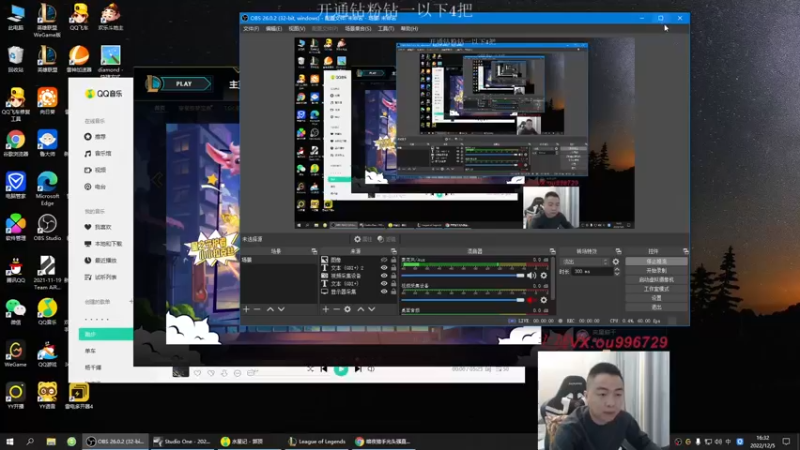
Task: Open 文件(F) menu in OBS
Action: click(251, 29)
